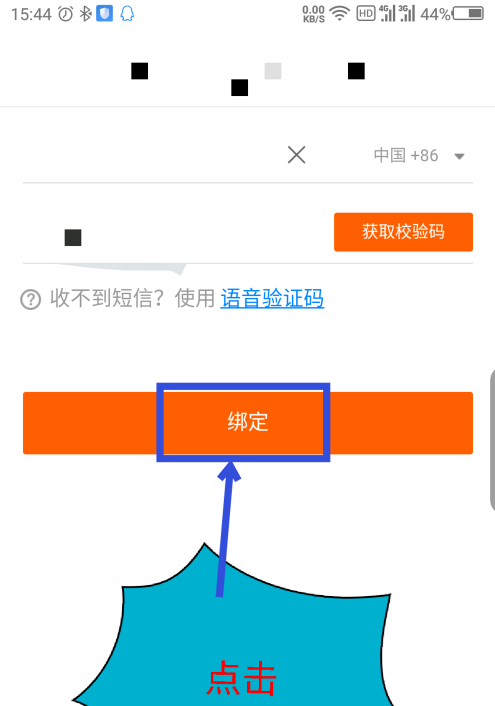Expand the country code arrow
The width and height of the screenshot is (495, 706).
pos(459,157)
